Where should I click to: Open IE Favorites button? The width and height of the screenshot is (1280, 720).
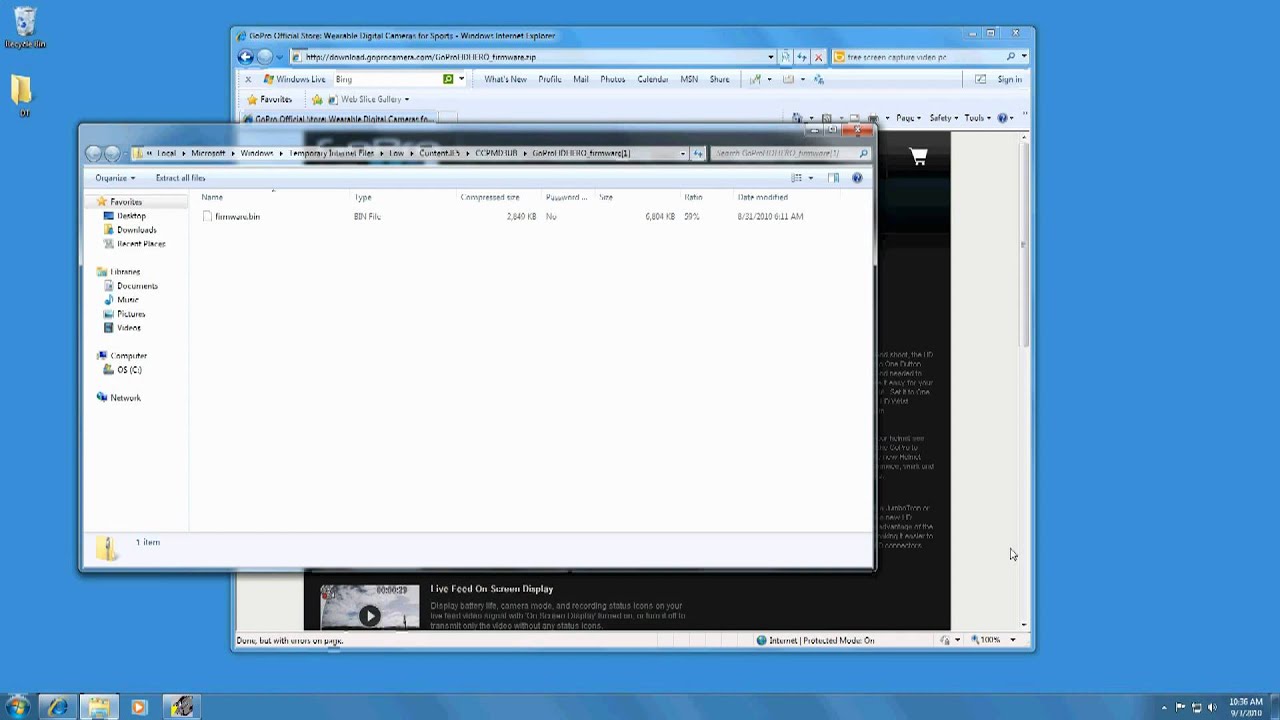pos(268,99)
